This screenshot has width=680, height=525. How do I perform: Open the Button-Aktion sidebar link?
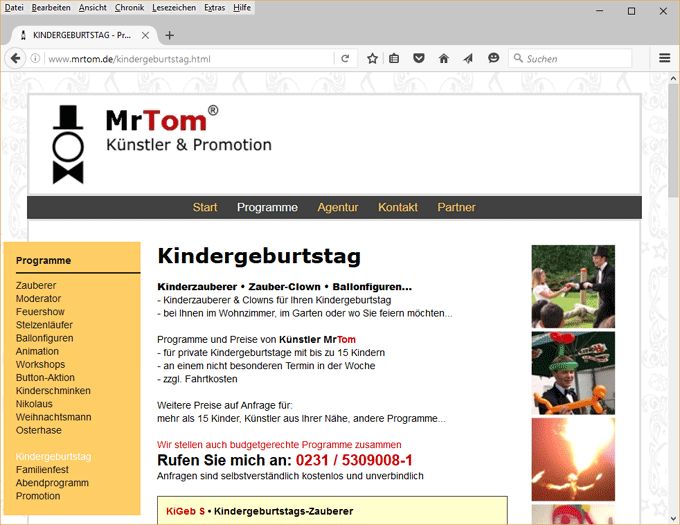point(45,378)
